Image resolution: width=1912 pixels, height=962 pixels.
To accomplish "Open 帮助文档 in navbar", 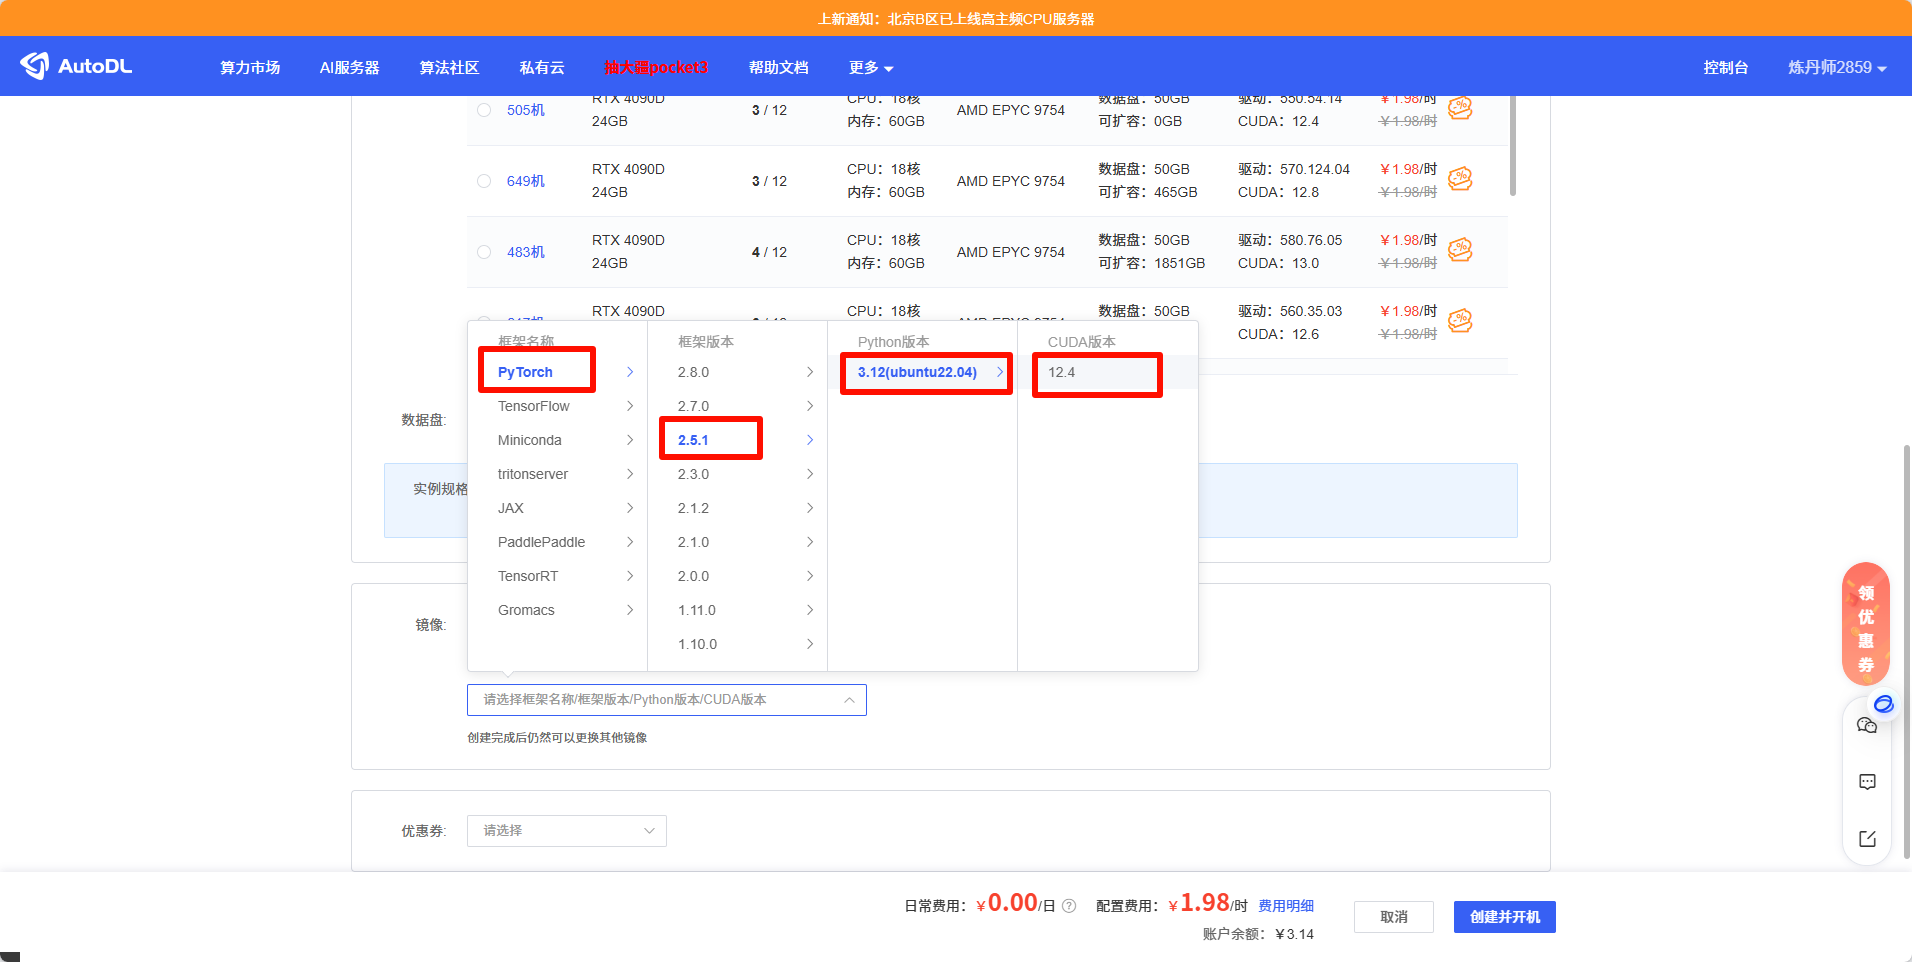I will pos(778,67).
